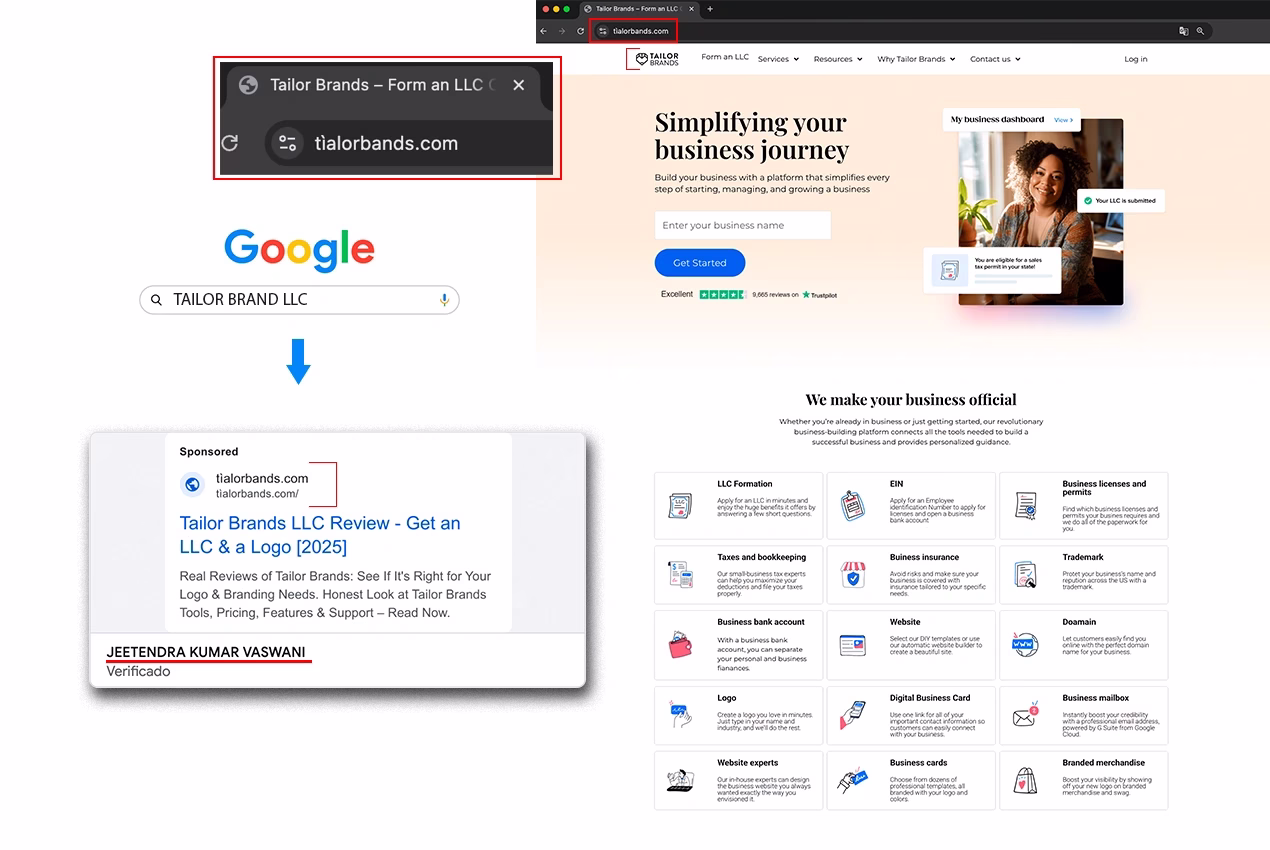This screenshot has height=850, width=1270.
Task: Select the EIN clipboard icon
Action: click(x=852, y=505)
